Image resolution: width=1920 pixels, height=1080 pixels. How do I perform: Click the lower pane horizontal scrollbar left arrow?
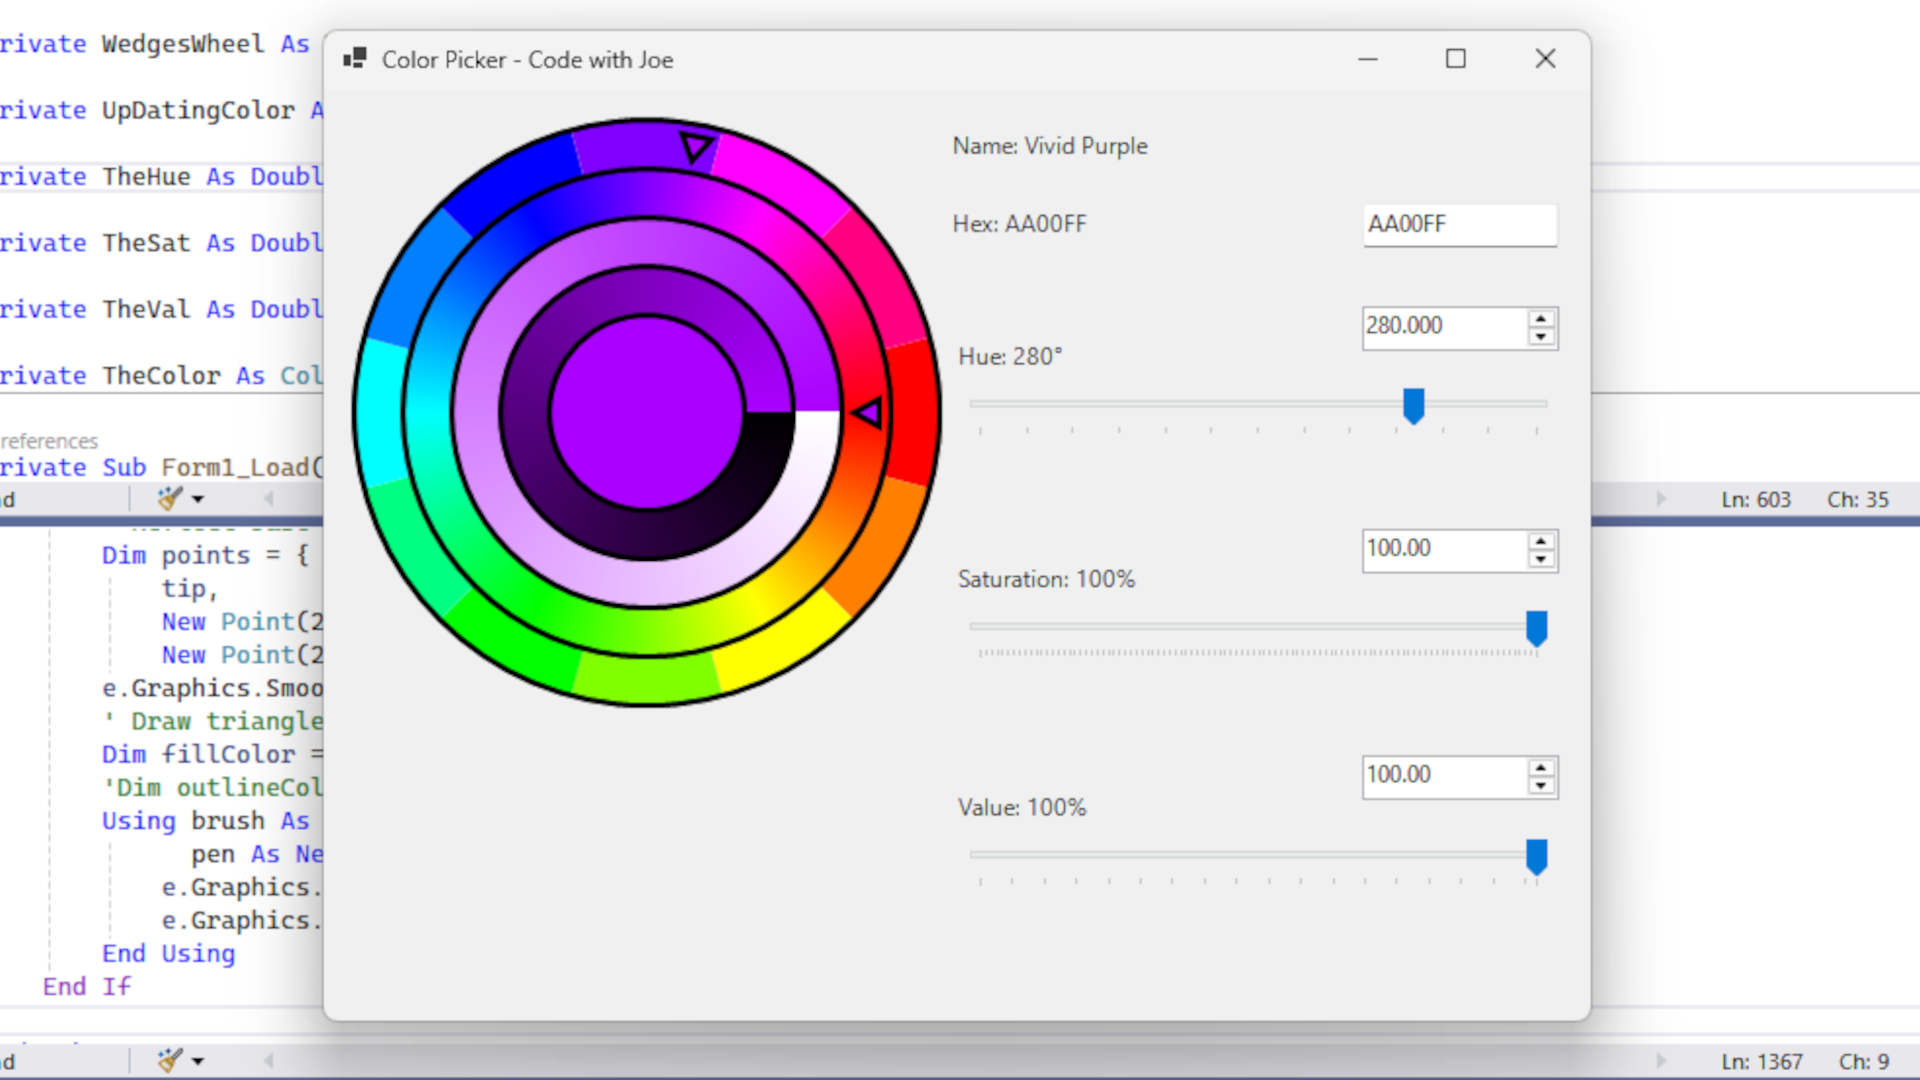(268, 1060)
